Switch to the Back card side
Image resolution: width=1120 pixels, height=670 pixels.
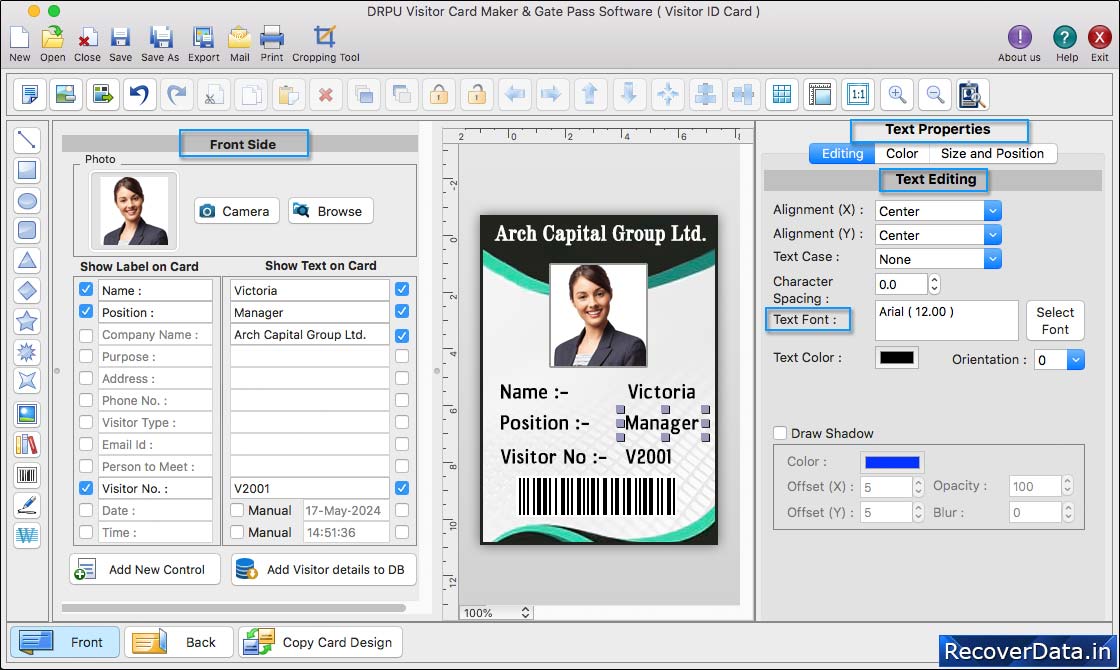pos(179,642)
